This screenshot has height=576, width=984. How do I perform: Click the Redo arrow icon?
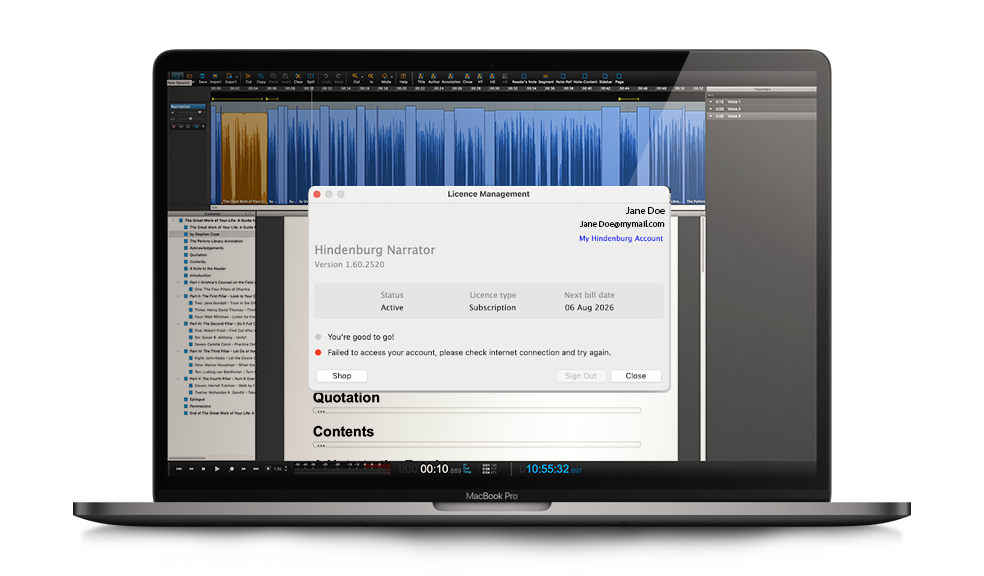(339, 78)
